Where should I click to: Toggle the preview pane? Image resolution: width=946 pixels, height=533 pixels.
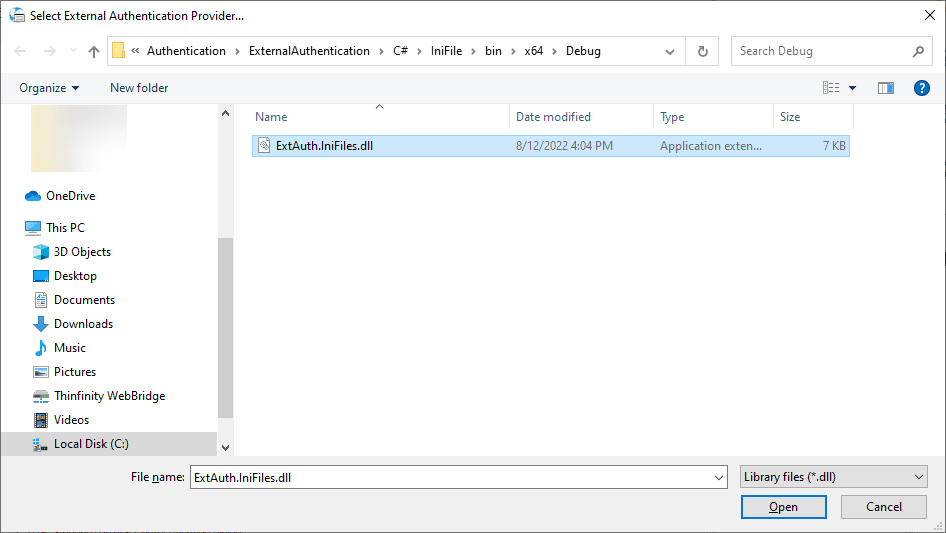886,88
